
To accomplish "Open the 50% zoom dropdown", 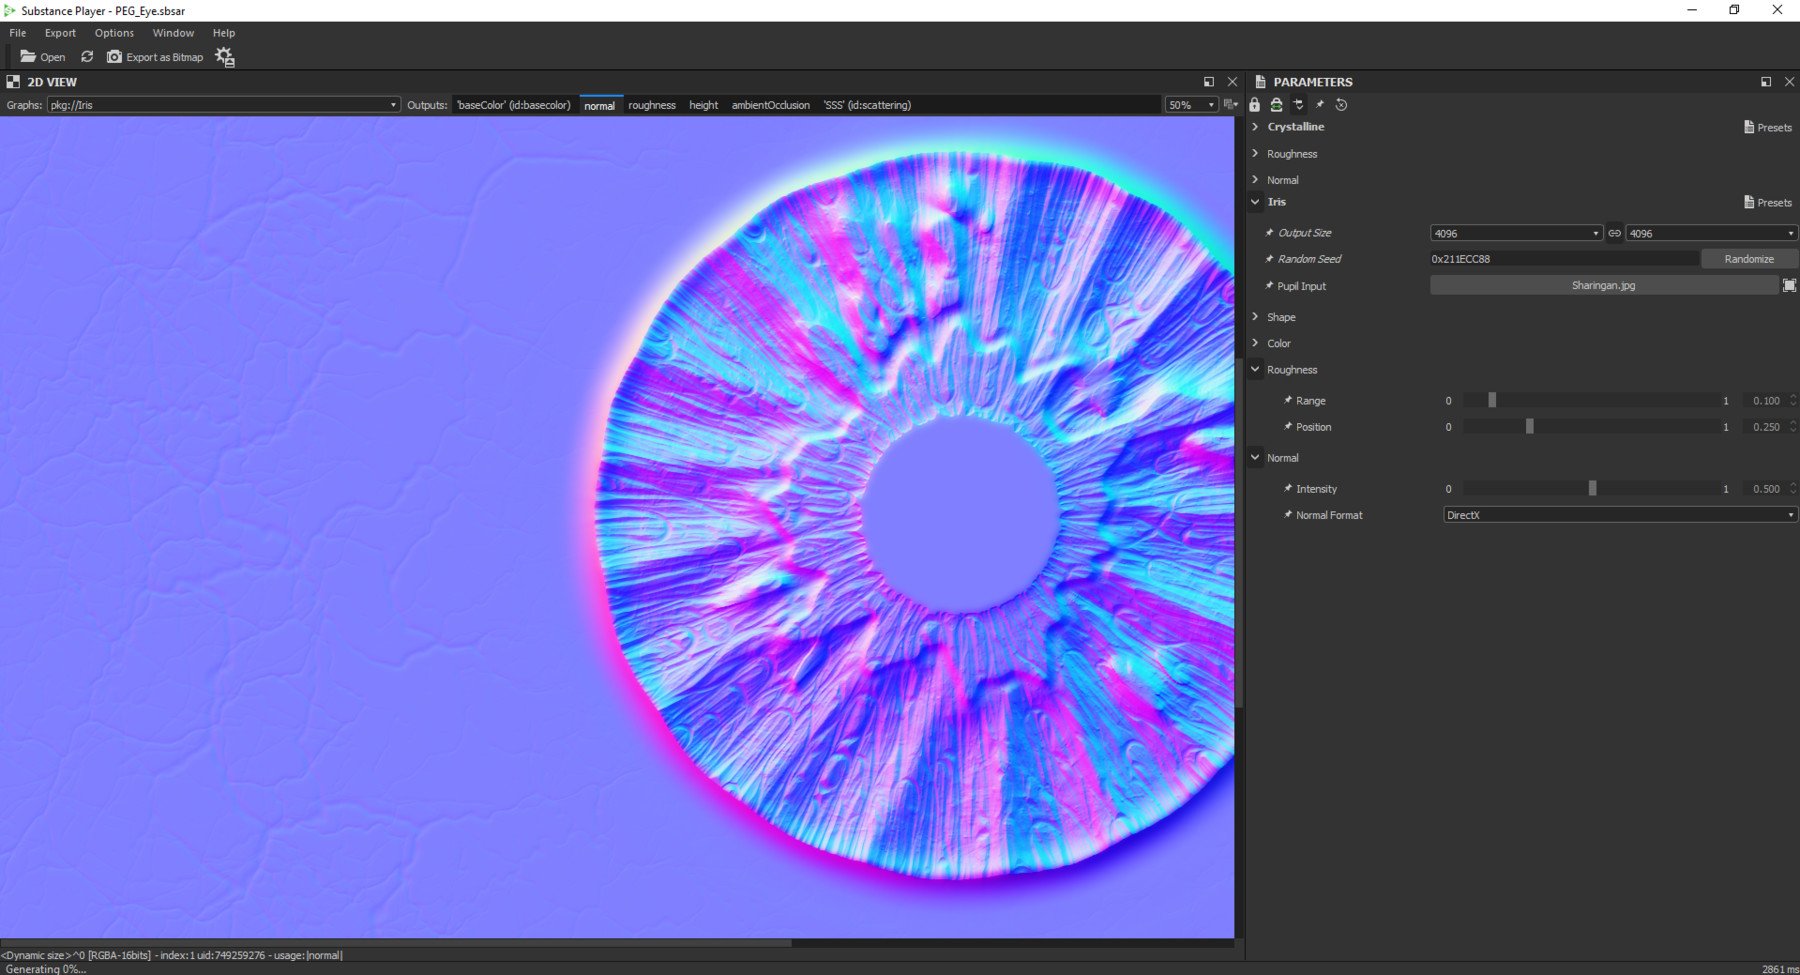I will 1191,105.
